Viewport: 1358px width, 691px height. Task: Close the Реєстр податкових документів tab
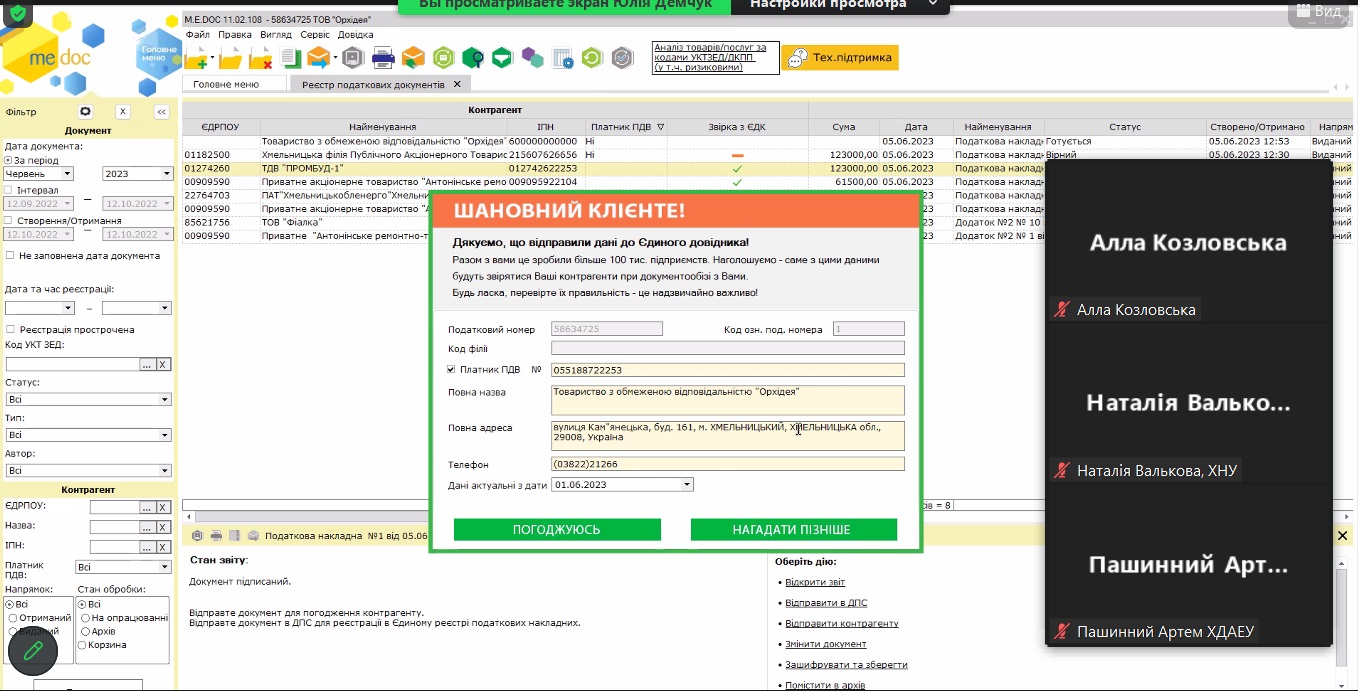pyautogui.click(x=457, y=84)
